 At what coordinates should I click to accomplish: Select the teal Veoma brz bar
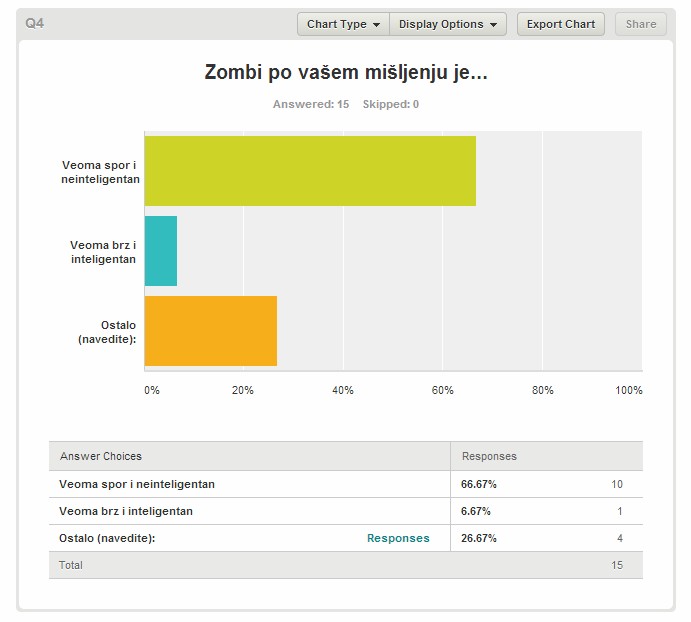tap(161, 251)
